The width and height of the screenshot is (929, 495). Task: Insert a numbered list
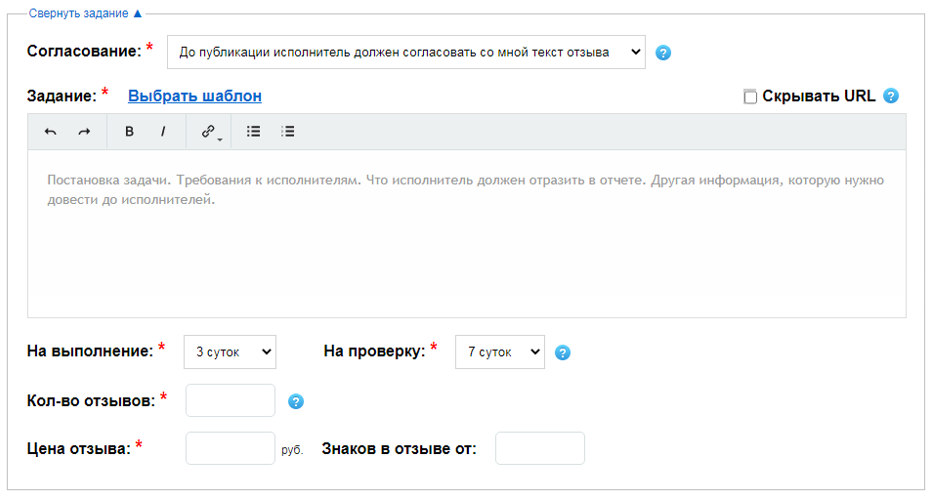coord(288,132)
